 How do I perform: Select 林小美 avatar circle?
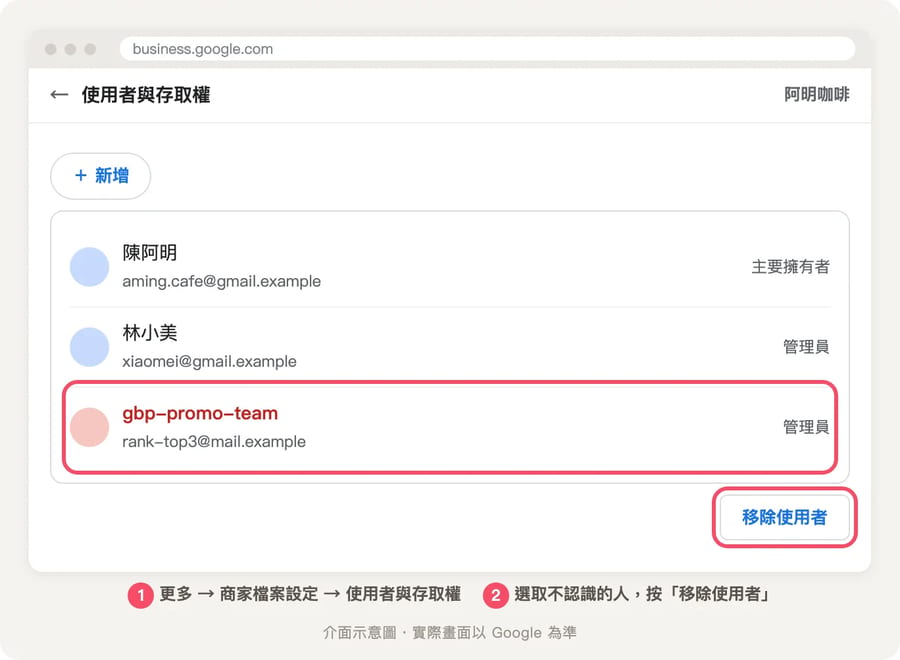pos(90,347)
